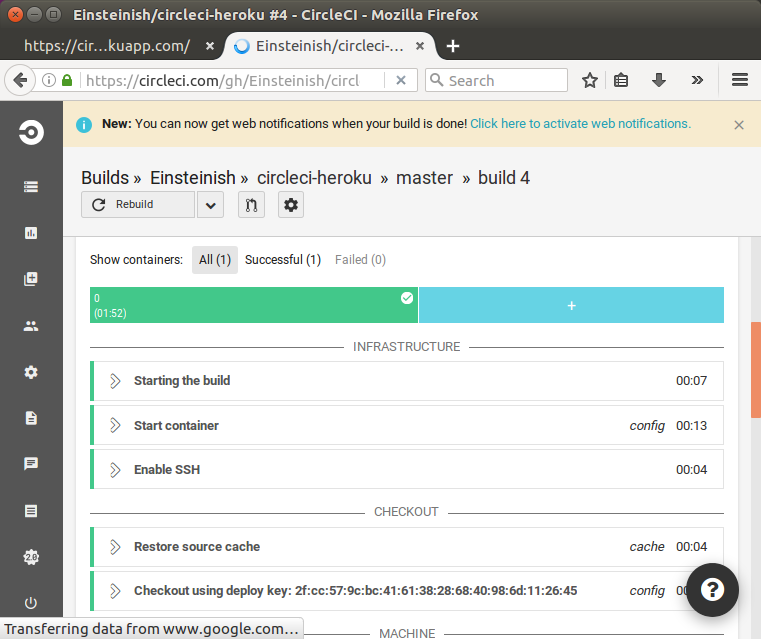The width and height of the screenshot is (761, 639).
Task: Open the Add Projects sidebar icon
Action: tap(31, 279)
